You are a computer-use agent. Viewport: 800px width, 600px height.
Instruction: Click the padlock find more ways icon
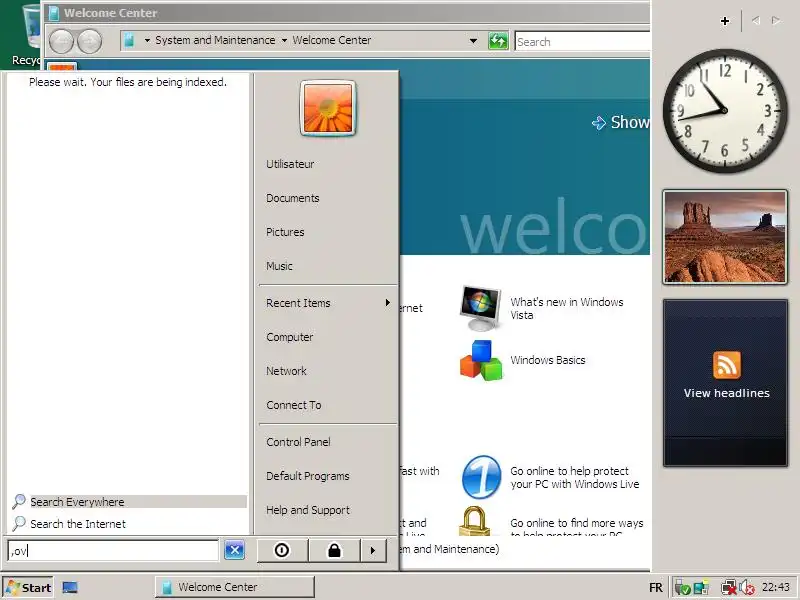click(x=474, y=520)
